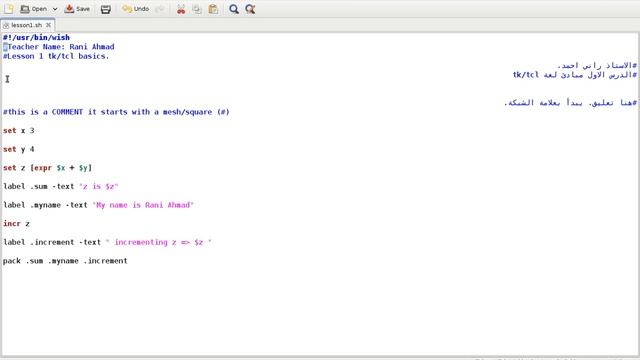Click the 'Teacher Name: Rani Ahmad' line

coord(59,47)
